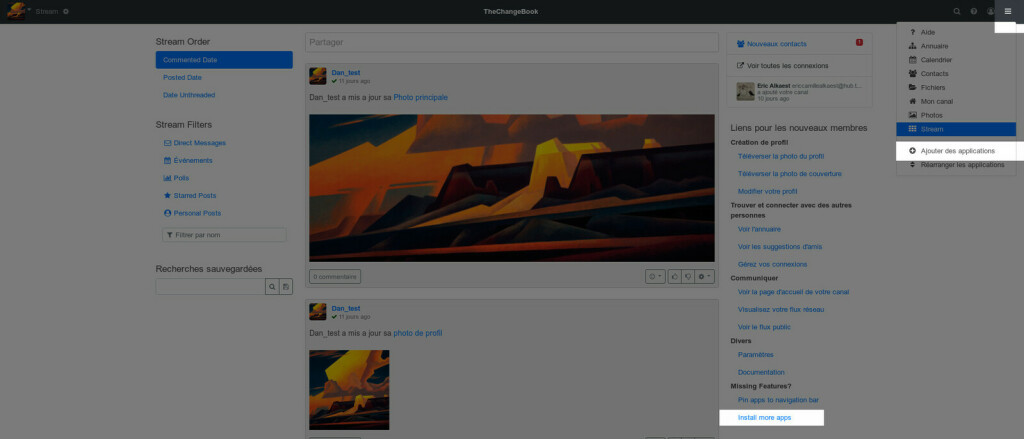The height and width of the screenshot is (439, 1024).
Task: Open Fichiers in the apps menu
Action: (x=956, y=88)
